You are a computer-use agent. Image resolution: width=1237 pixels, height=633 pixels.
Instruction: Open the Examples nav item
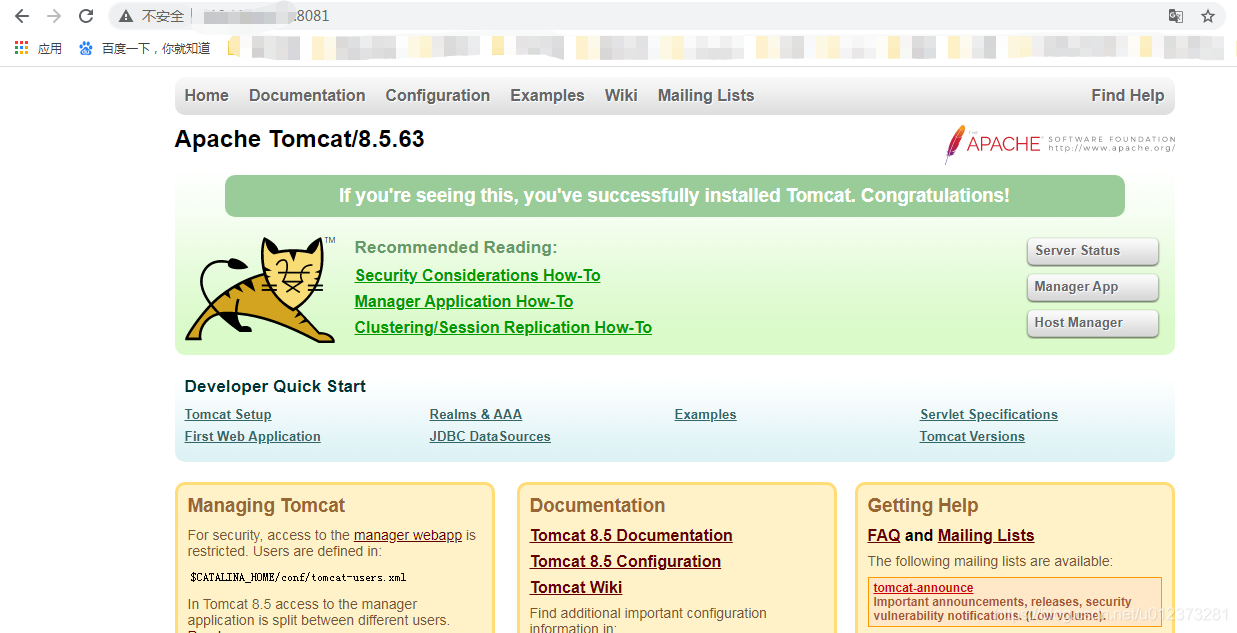coord(547,96)
